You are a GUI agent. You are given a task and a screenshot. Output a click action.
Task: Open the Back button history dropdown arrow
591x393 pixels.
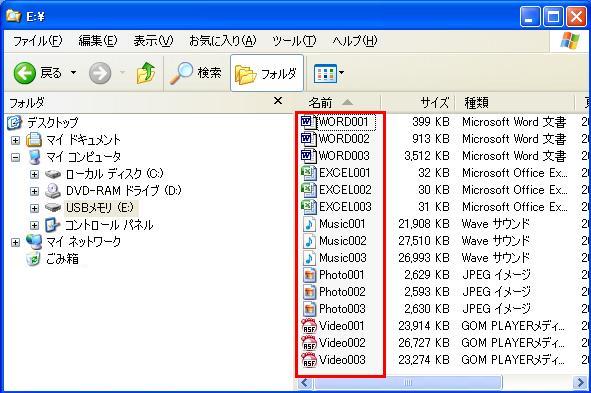[x=73, y=72]
